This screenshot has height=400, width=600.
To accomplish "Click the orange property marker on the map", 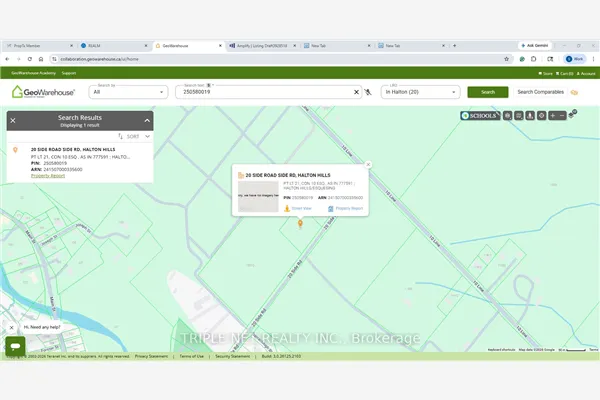I will 300,224.
